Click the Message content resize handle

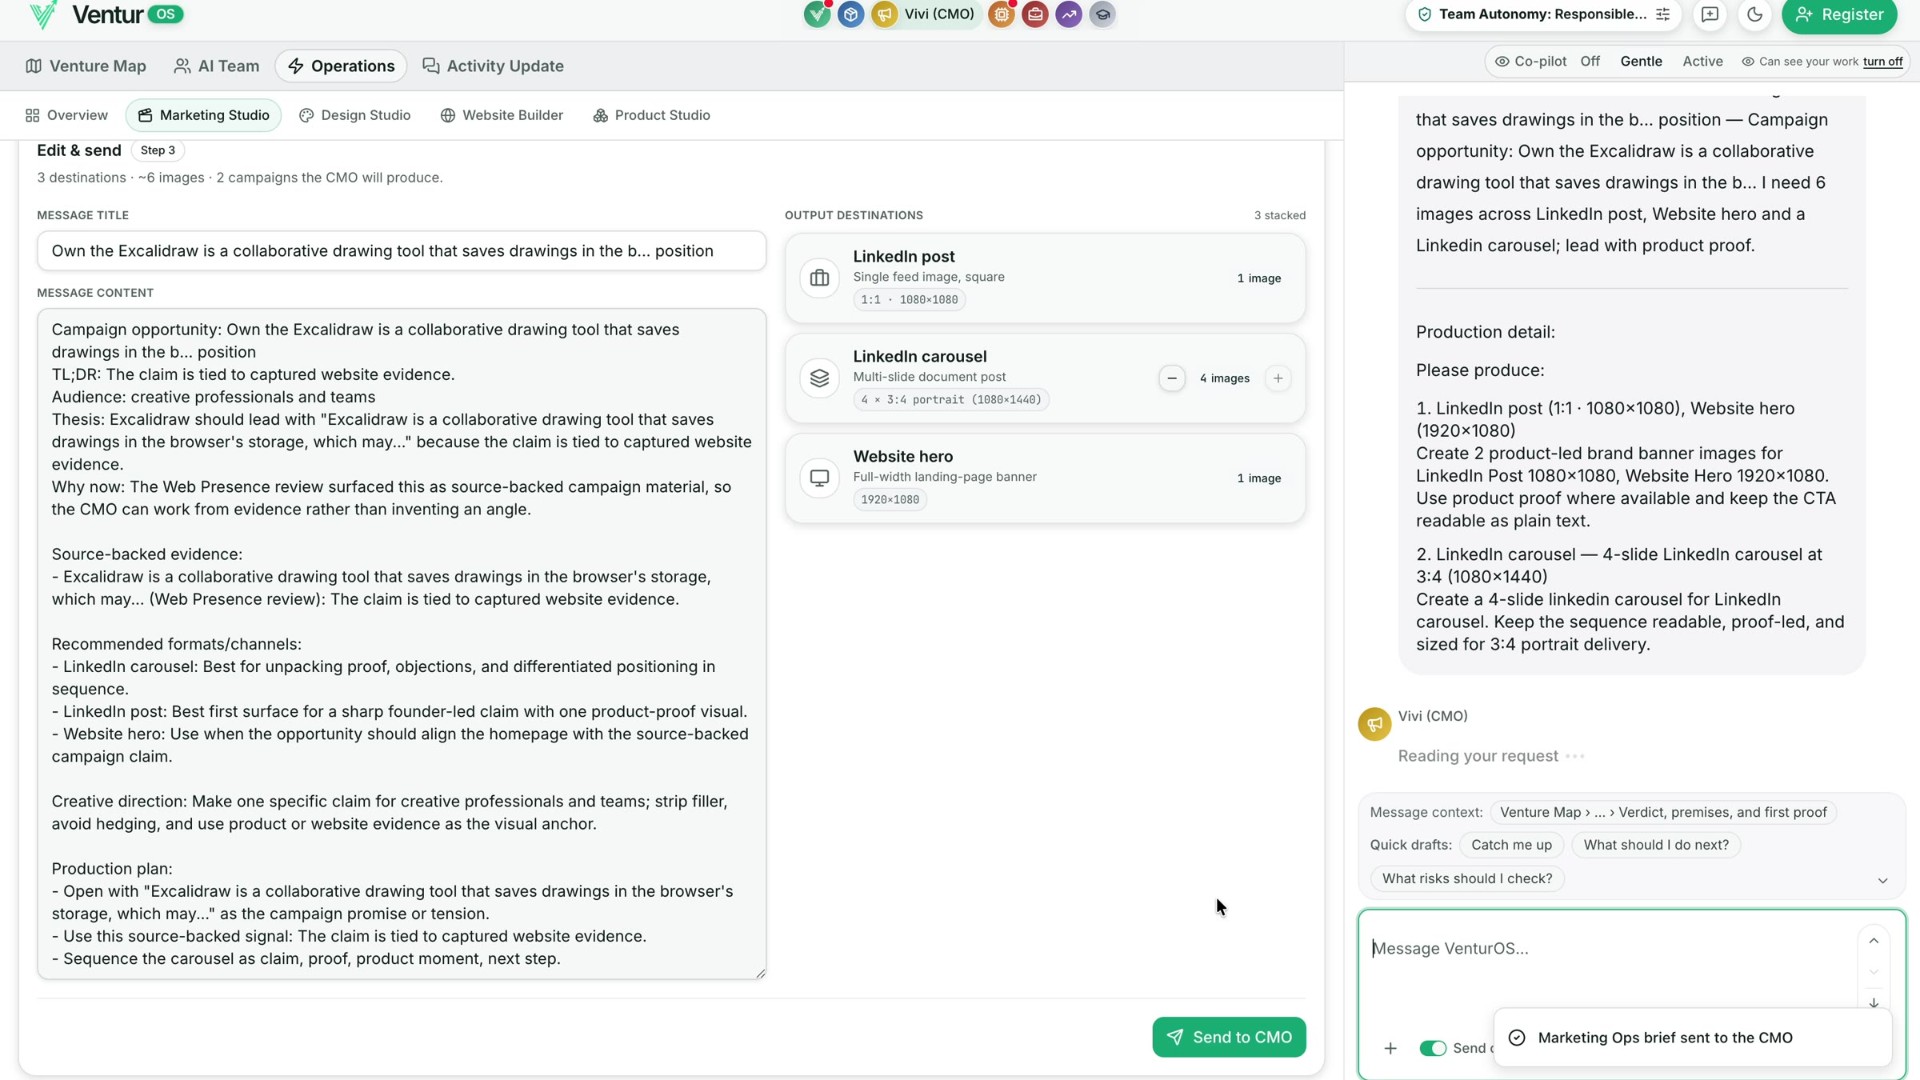[x=761, y=973]
